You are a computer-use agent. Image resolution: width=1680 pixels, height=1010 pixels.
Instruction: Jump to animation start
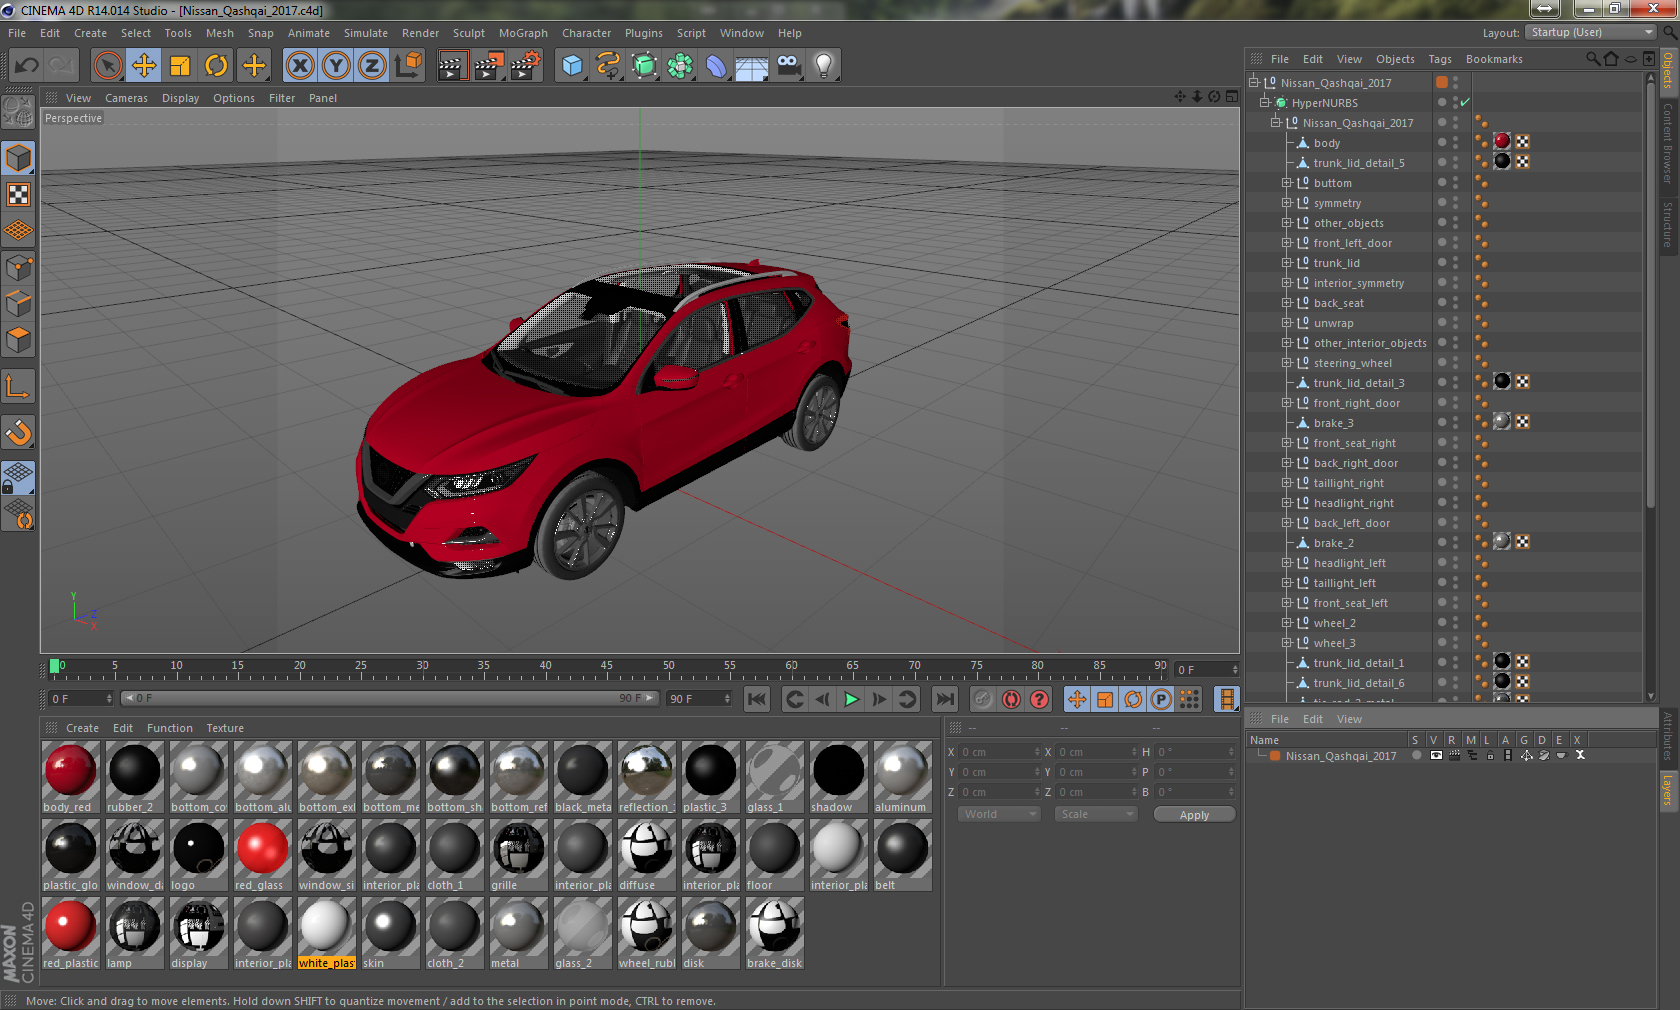pyautogui.click(x=757, y=699)
